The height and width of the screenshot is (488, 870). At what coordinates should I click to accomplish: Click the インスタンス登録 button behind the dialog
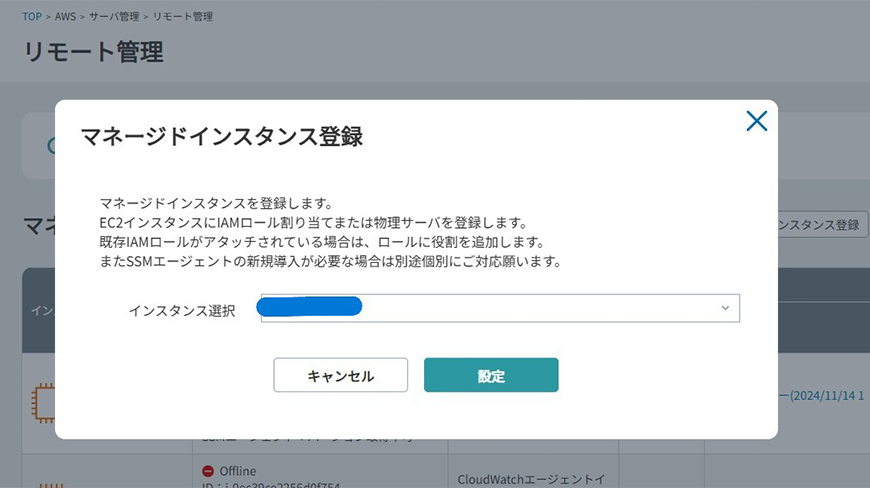point(823,225)
